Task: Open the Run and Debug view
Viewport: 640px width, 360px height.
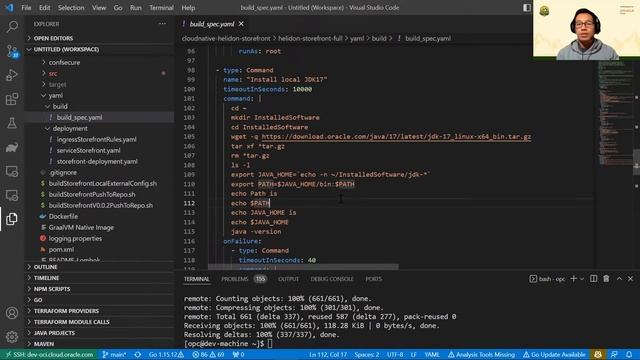Action: 12,75
